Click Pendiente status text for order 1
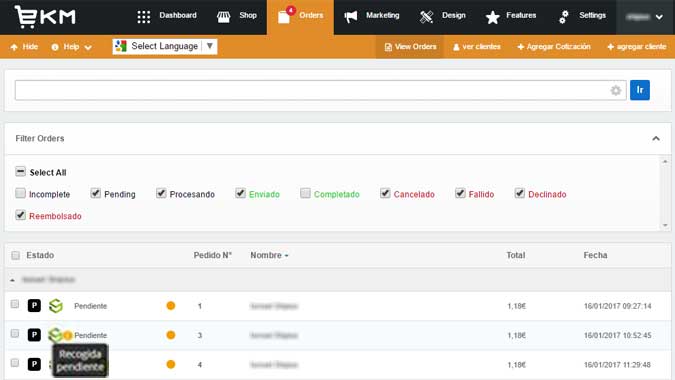 click(x=90, y=306)
